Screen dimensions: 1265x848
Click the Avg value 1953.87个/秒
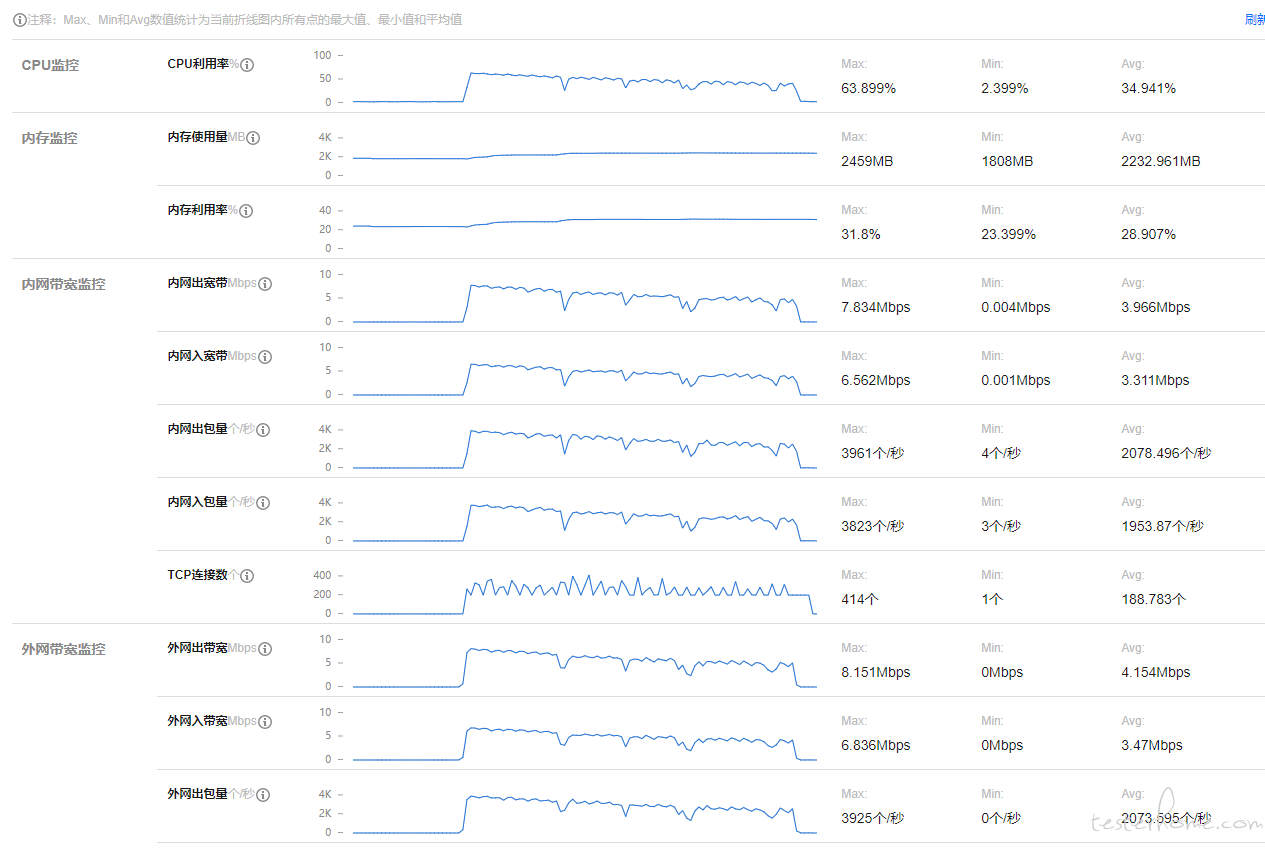(x=1163, y=526)
